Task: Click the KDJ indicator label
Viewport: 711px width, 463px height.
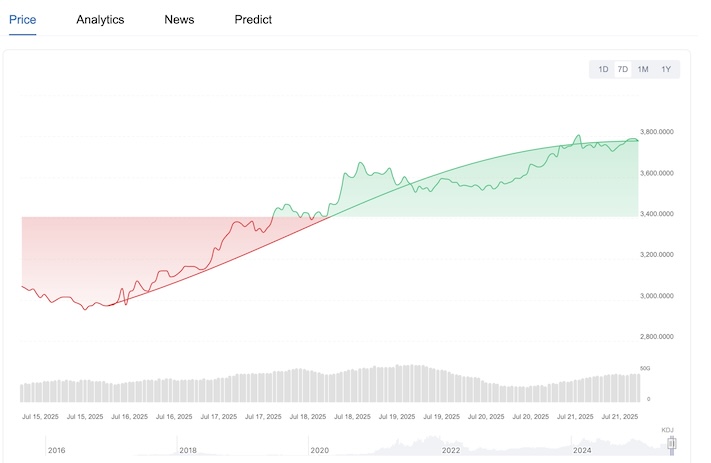Action: (x=668, y=429)
